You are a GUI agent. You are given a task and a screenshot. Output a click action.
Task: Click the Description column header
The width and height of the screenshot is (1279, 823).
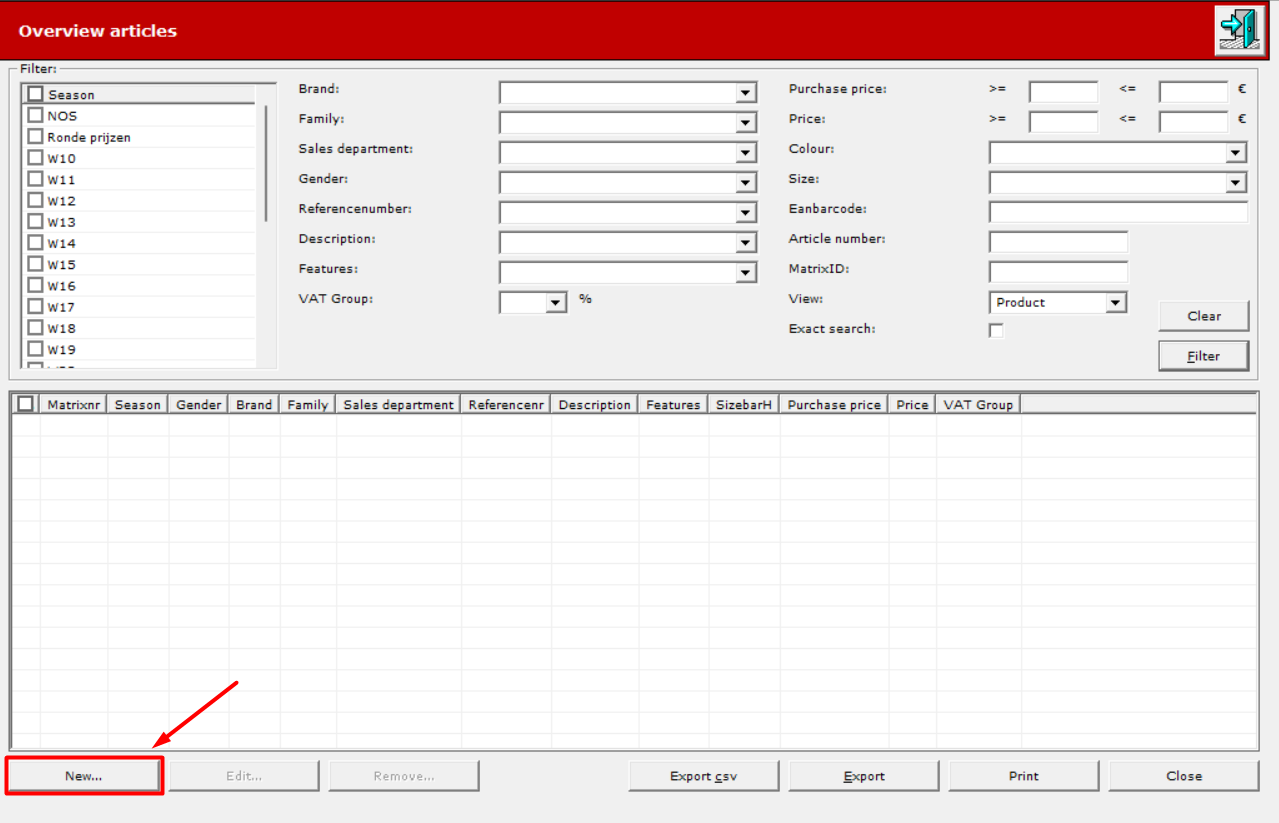[595, 404]
